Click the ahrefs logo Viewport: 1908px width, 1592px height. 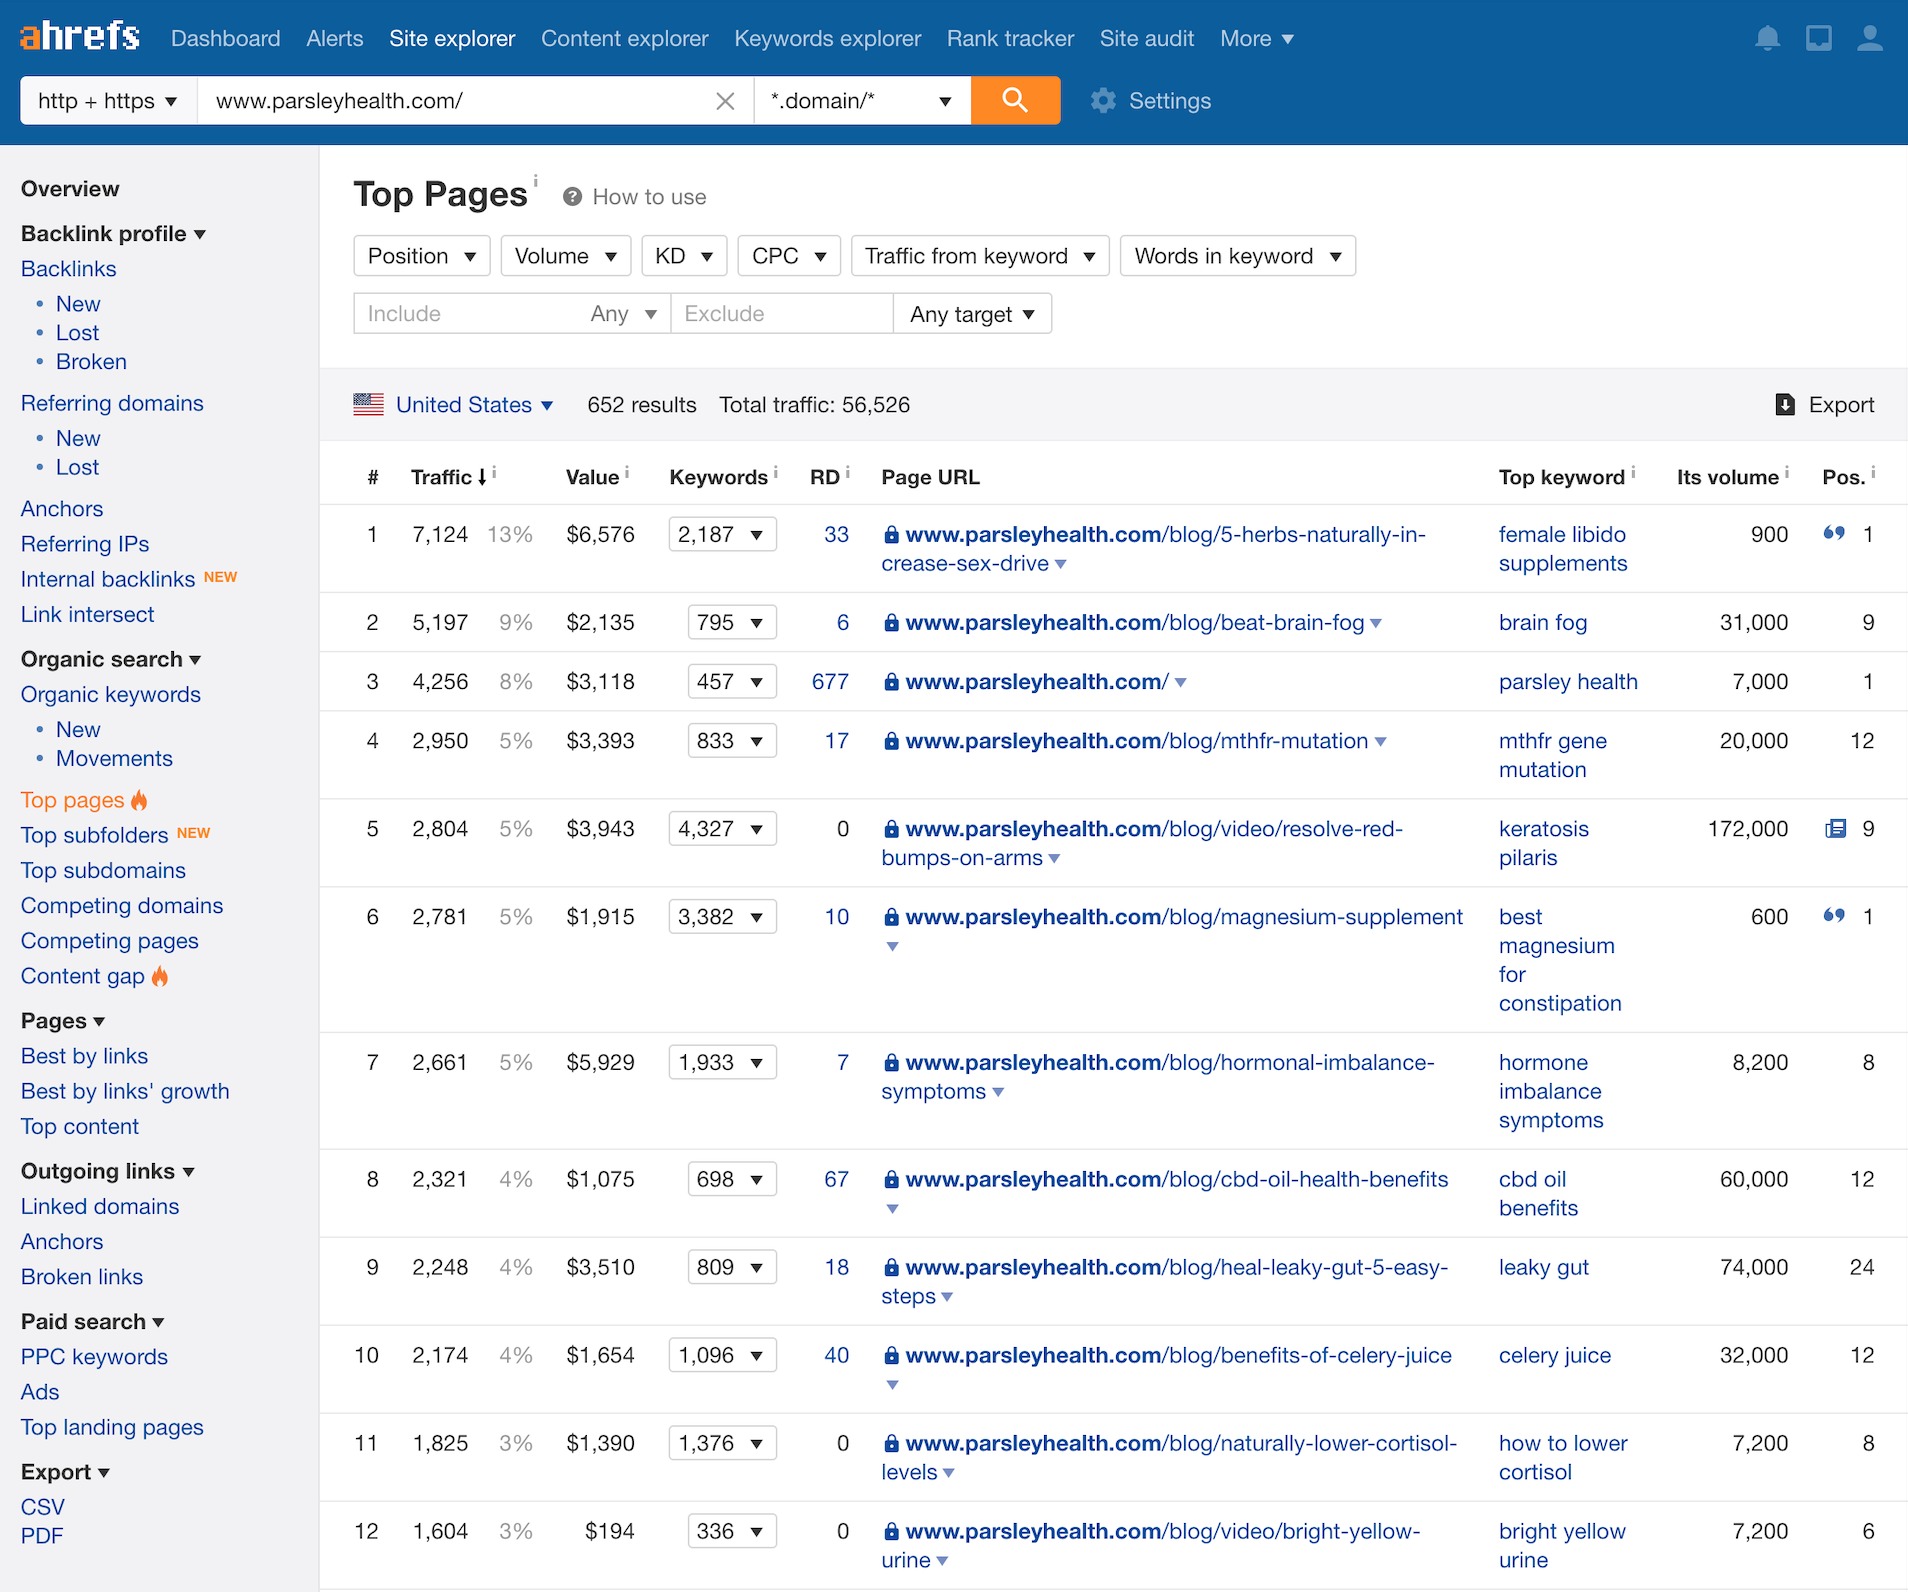click(x=80, y=37)
